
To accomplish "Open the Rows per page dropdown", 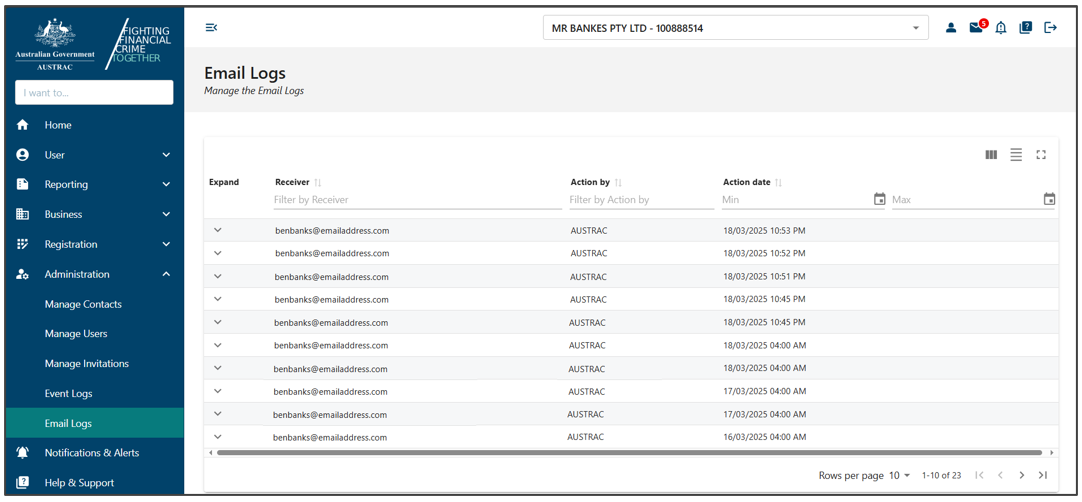I will pyautogui.click(x=898, y=475).
